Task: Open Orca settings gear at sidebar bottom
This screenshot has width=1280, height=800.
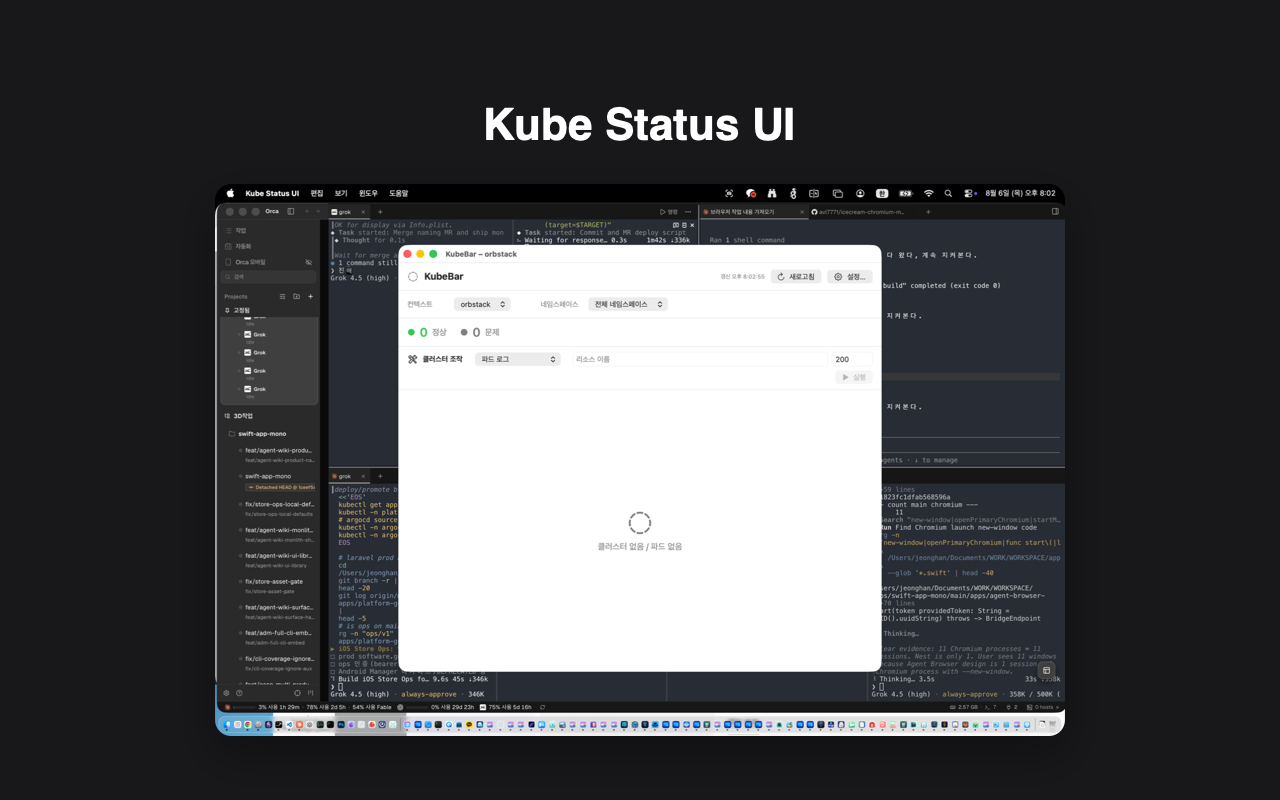Action: tap(226, 693)
